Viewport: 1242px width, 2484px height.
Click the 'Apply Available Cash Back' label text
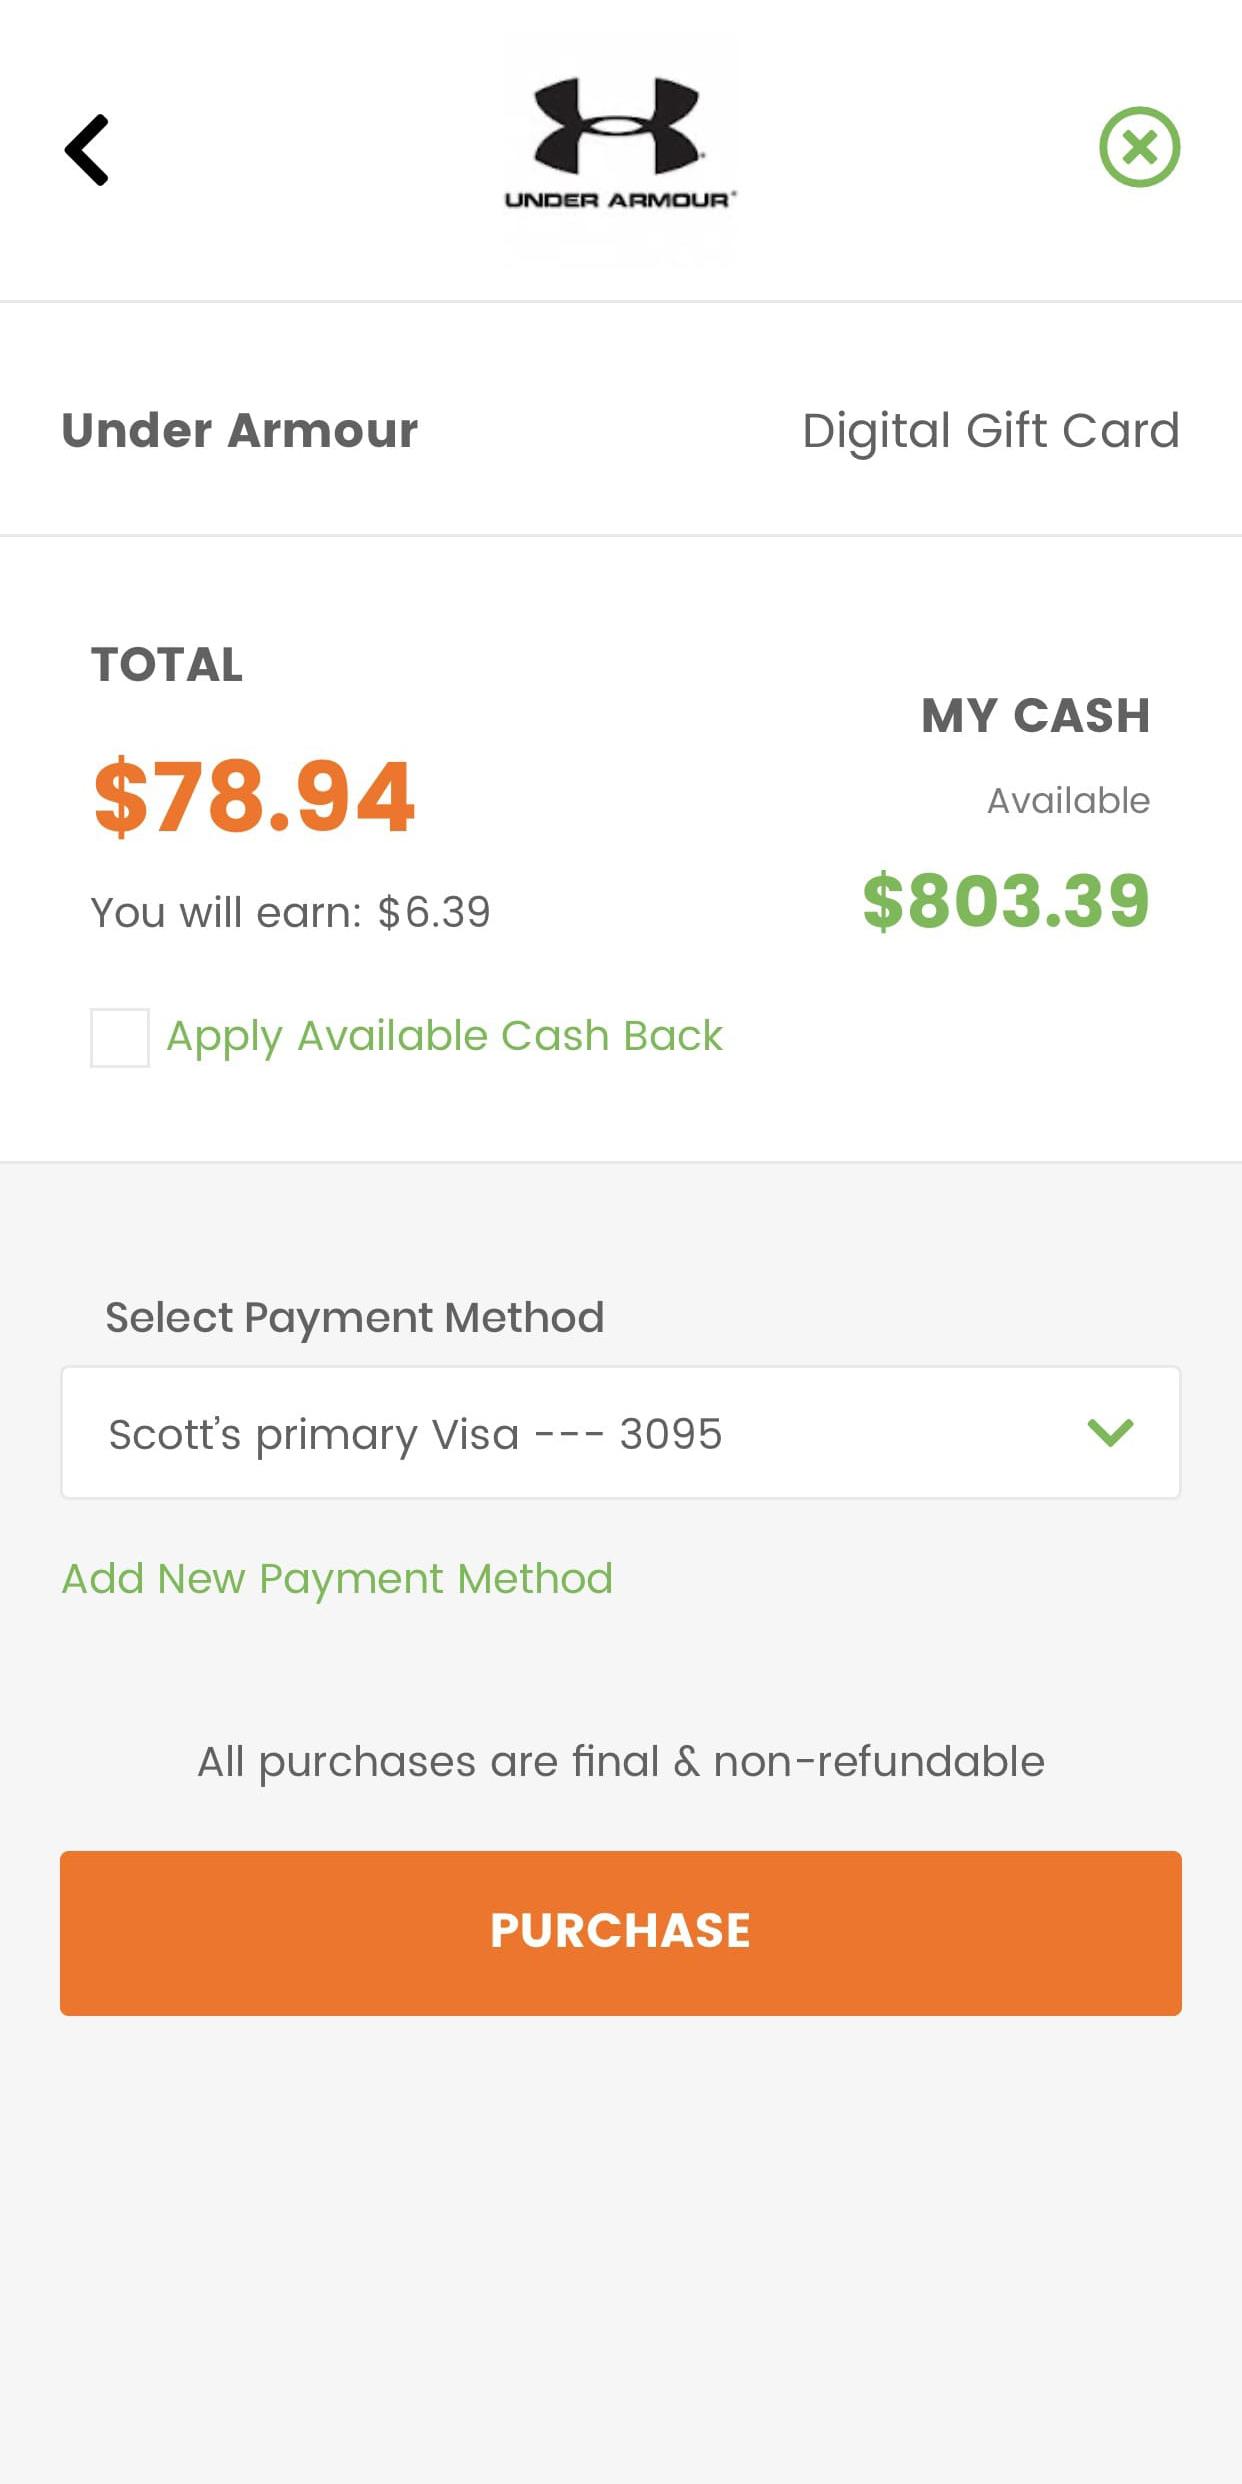click(444, 1036)
